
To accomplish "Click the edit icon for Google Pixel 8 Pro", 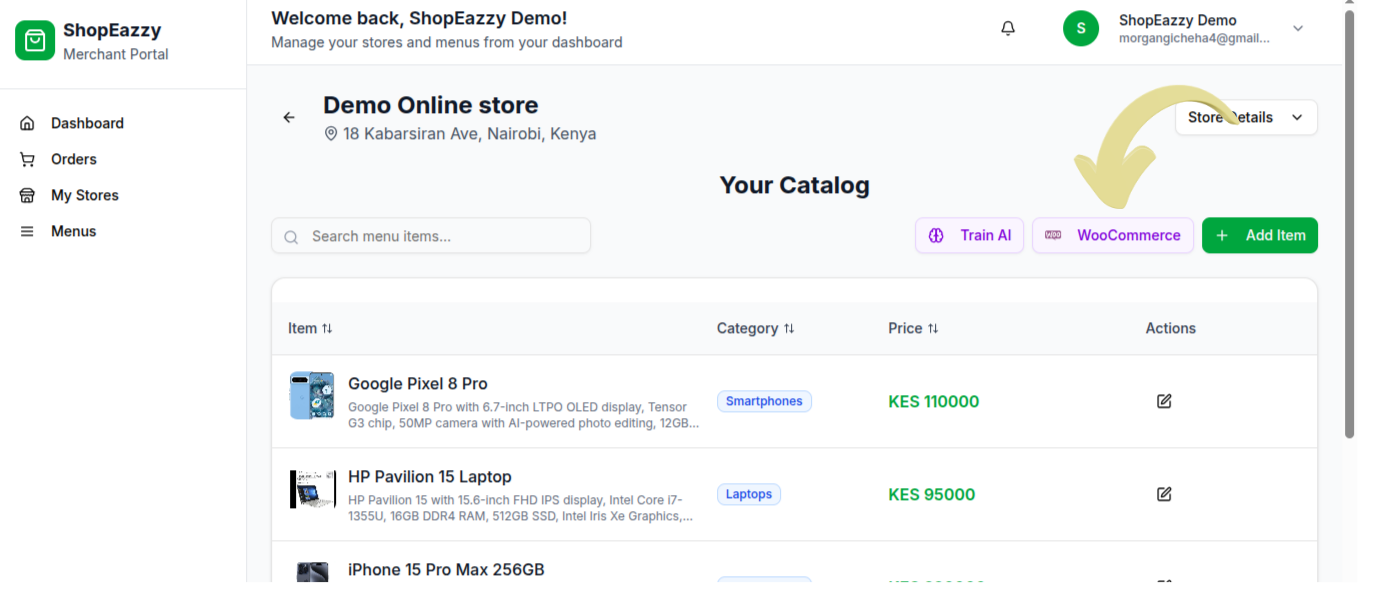I will [x=1164, y=401].
